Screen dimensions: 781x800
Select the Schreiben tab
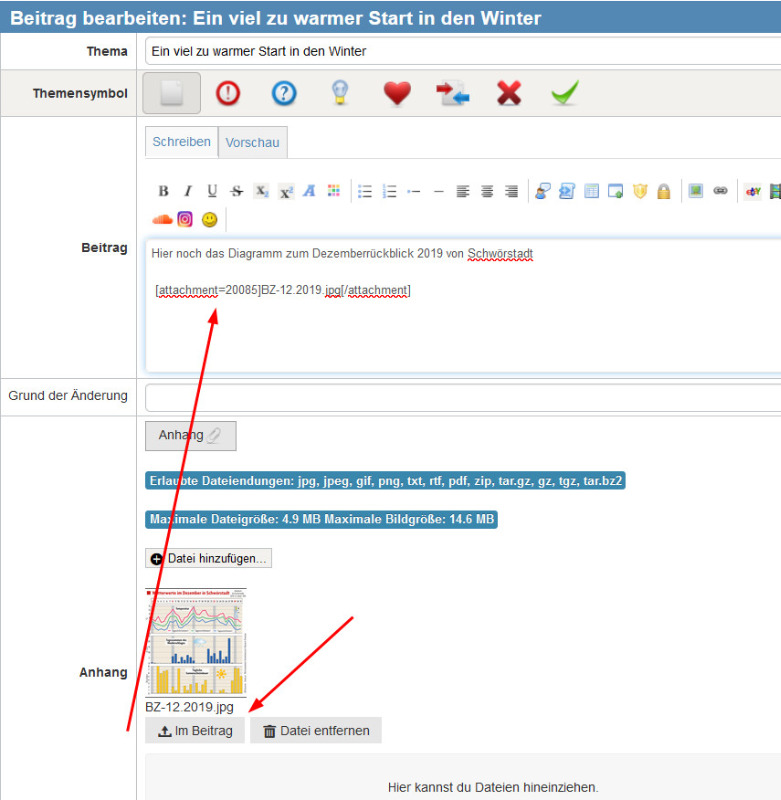tap(181, 142)
